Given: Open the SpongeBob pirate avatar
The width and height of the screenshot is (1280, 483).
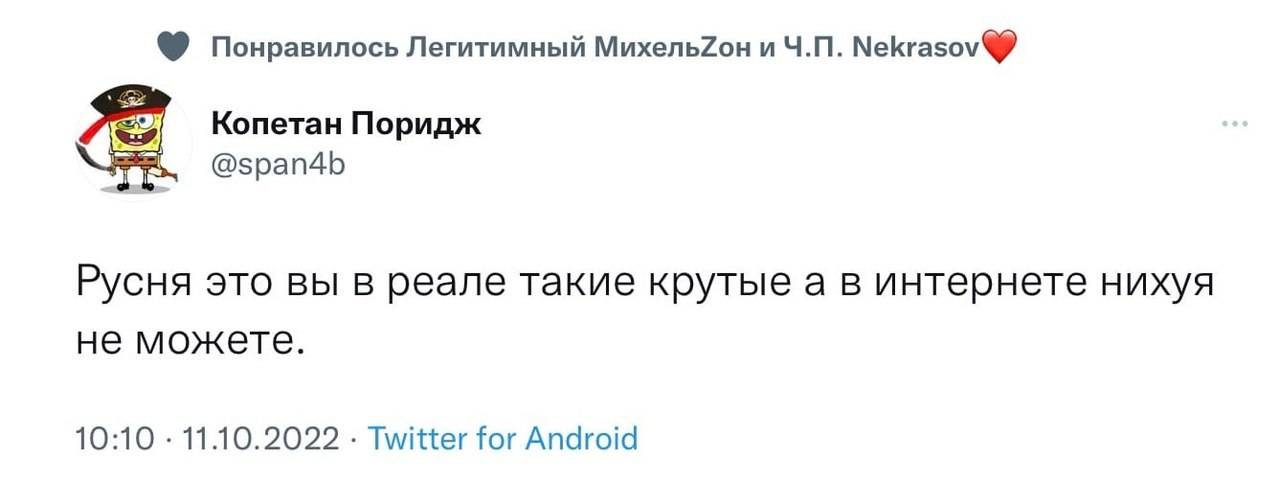Looking at the screenshot, I should pos(134,139).
